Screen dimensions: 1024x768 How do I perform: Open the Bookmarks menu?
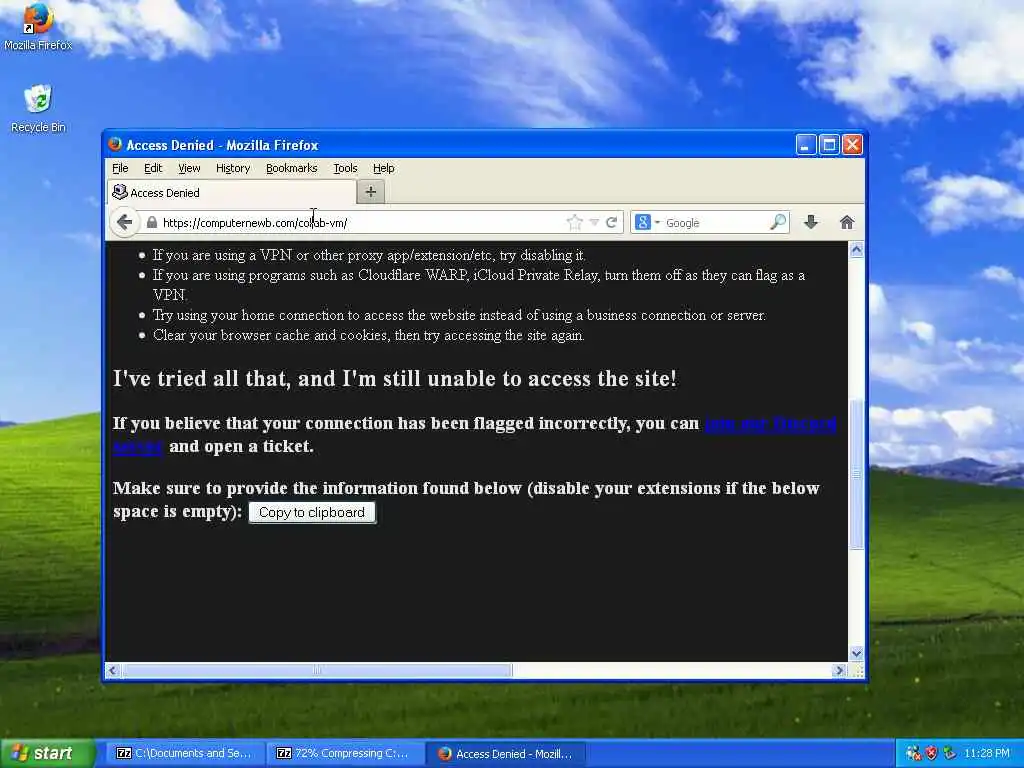[x=291, y=168]
